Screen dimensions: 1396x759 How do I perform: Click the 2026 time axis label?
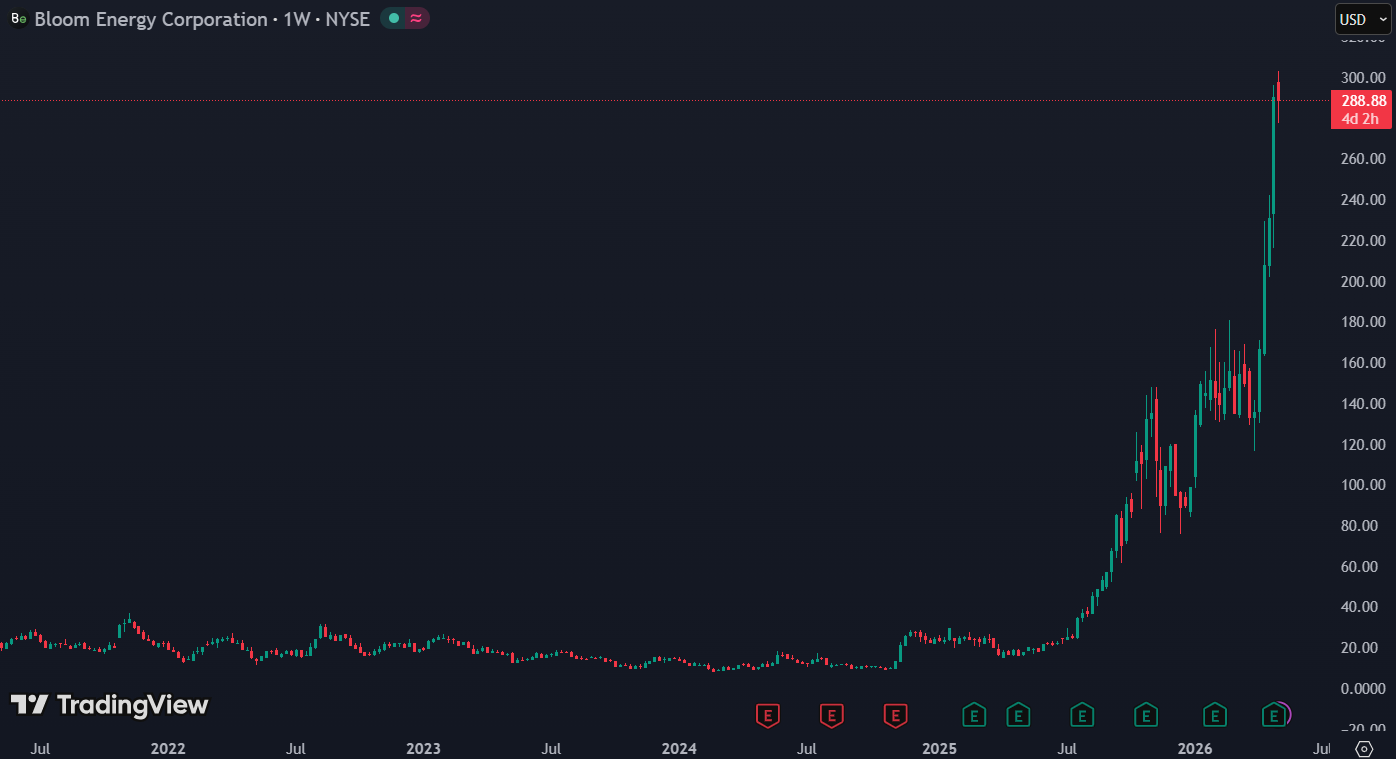pos(1195,749)
